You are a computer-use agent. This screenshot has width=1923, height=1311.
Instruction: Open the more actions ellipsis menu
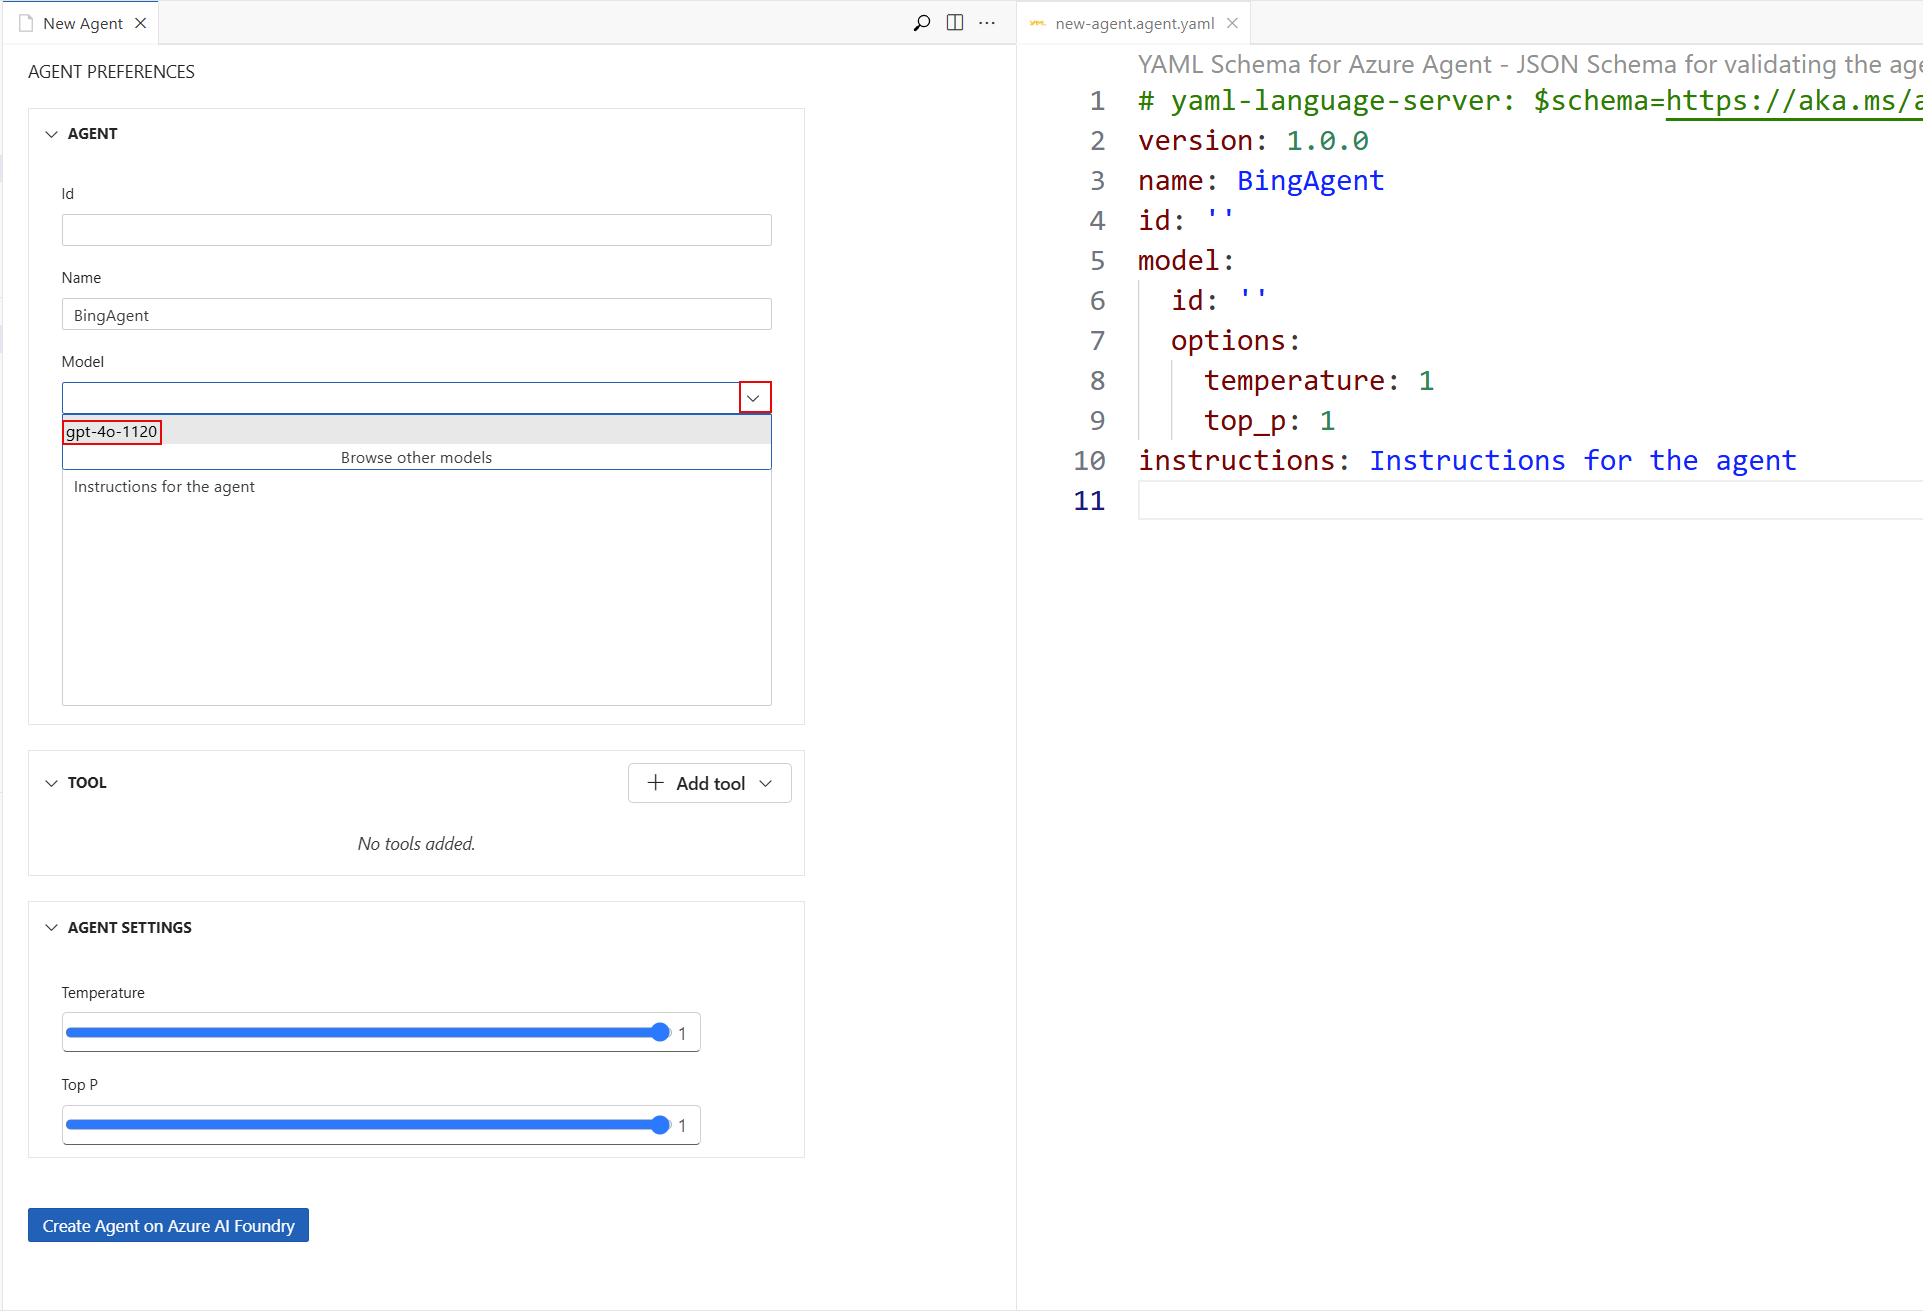click(987, 23)
